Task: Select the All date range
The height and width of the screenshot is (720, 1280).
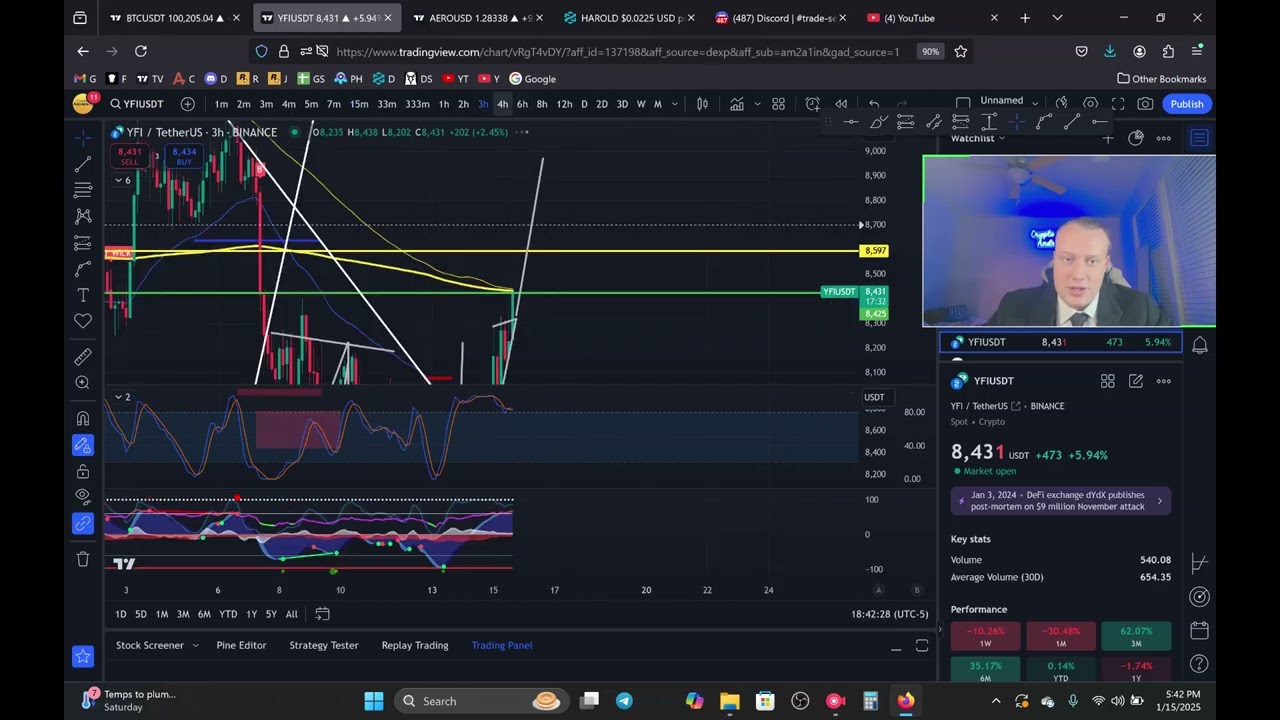Action: 292,614
